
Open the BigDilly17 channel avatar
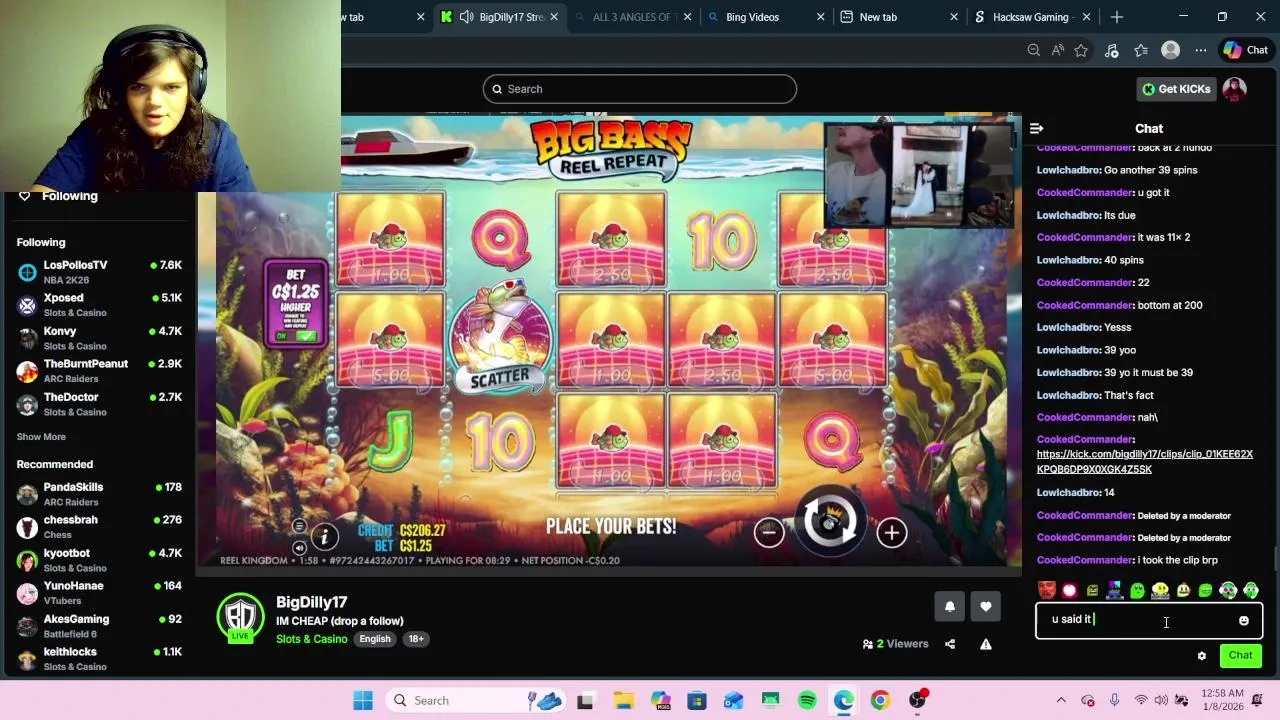(240, 617)
